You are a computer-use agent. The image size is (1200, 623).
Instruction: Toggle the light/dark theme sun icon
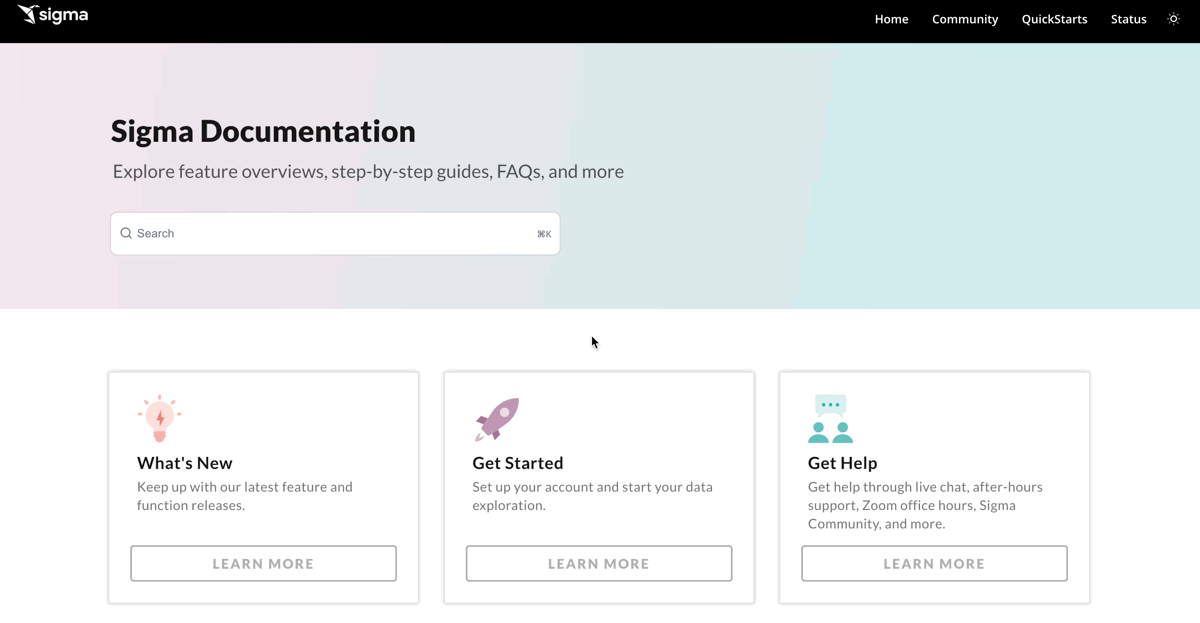click(1174, 19)
